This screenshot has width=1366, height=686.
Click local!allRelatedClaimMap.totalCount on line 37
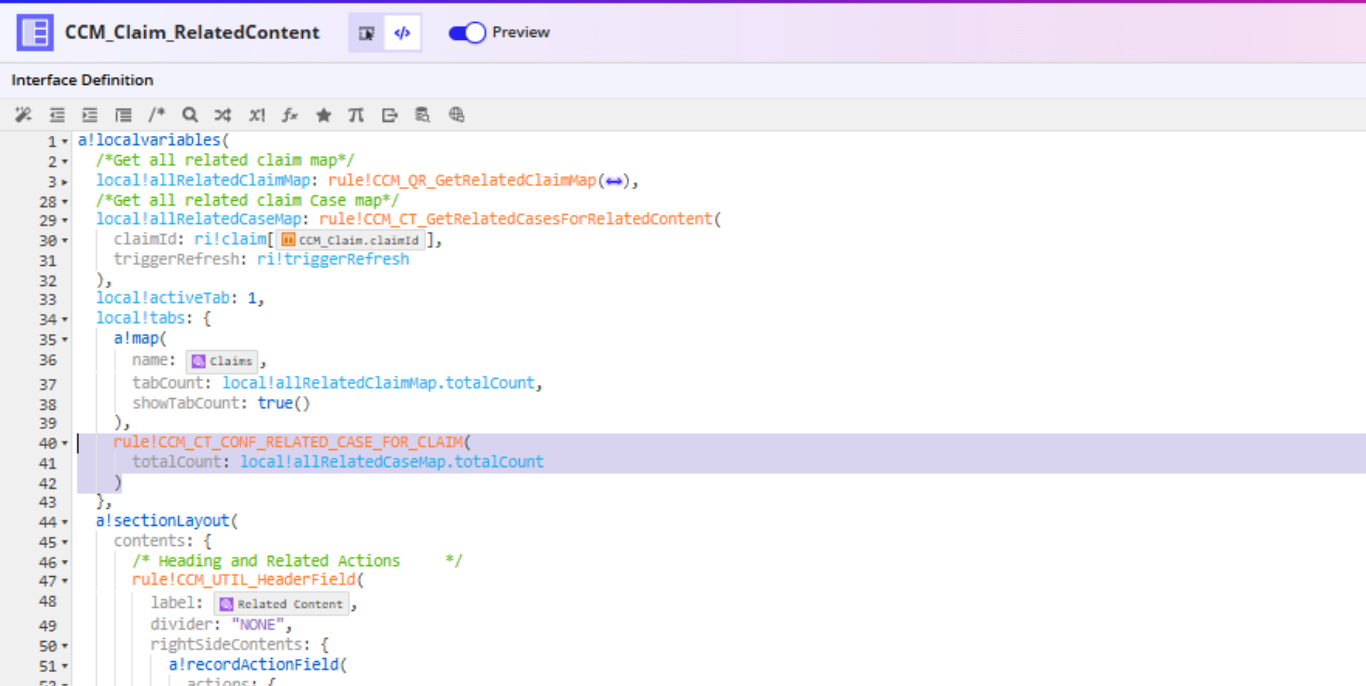(380, 383)
